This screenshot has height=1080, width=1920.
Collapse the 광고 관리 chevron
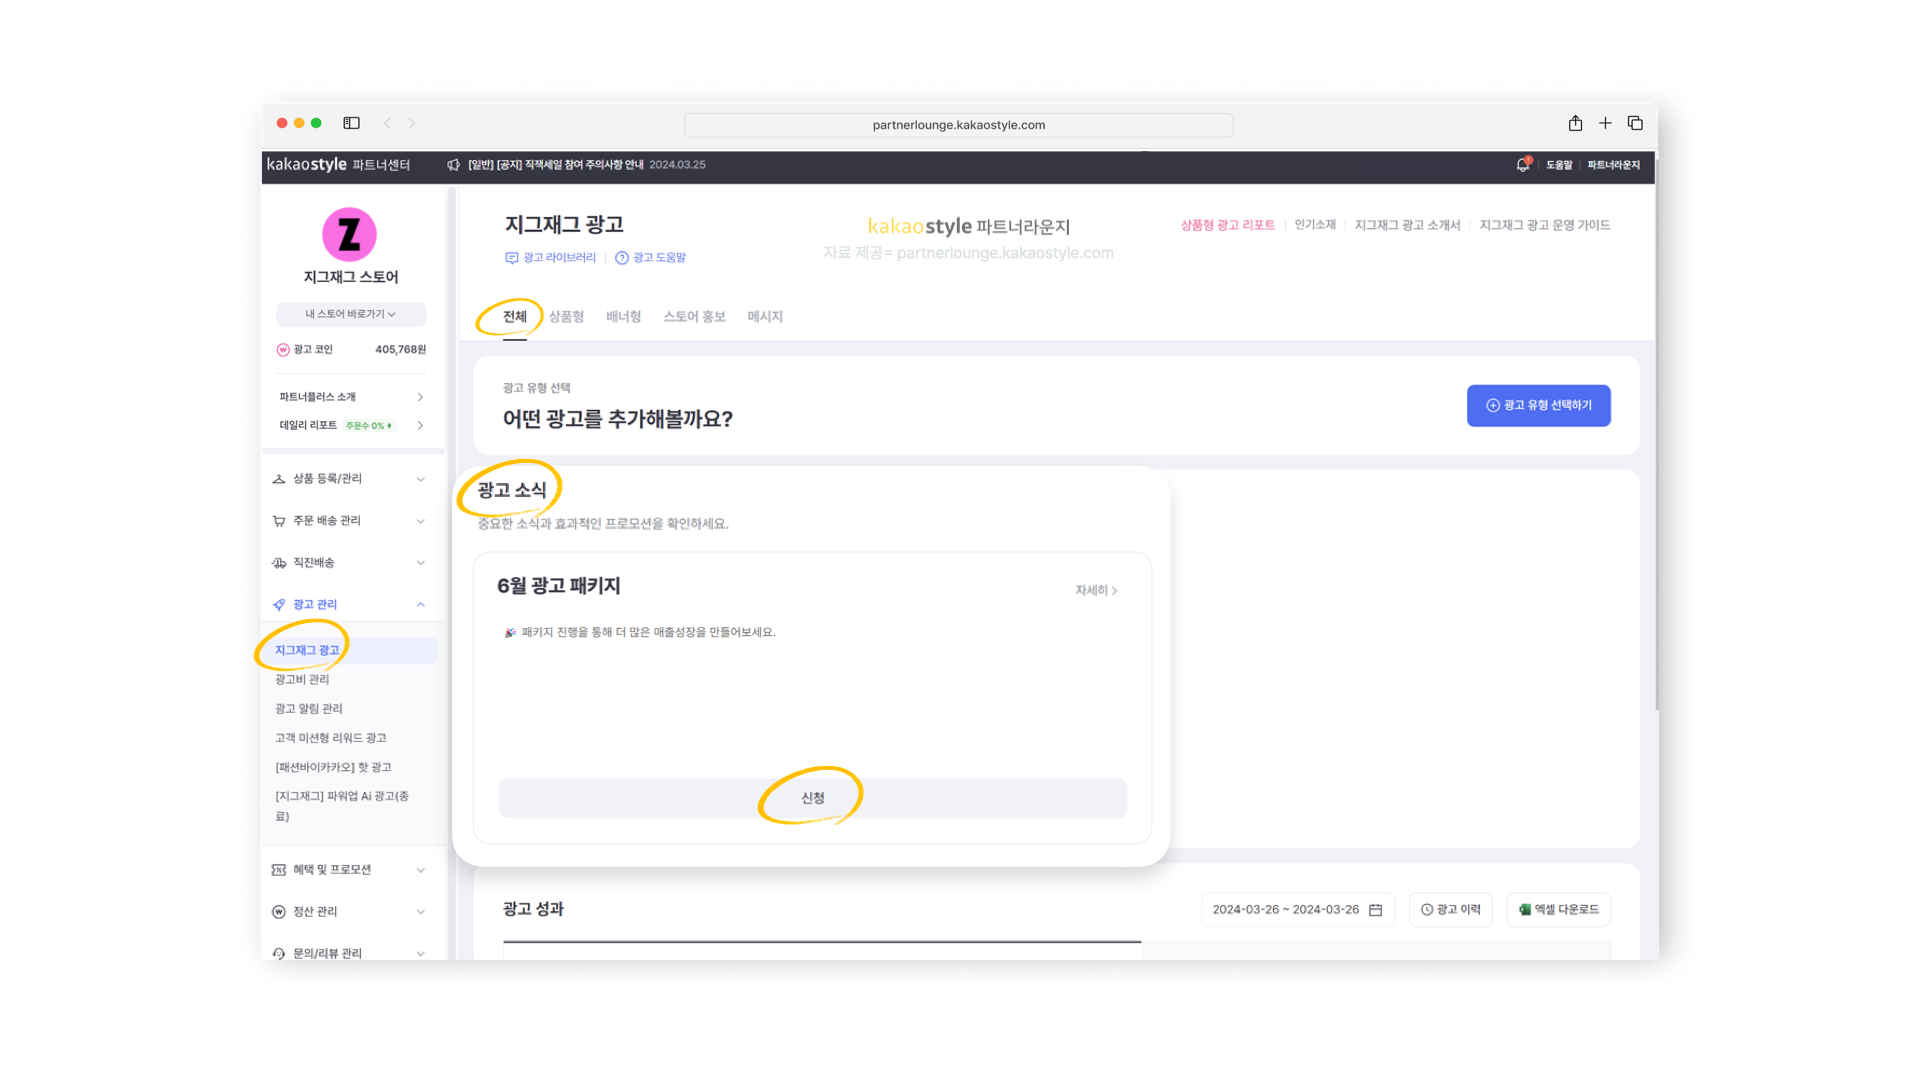point(421,605)
